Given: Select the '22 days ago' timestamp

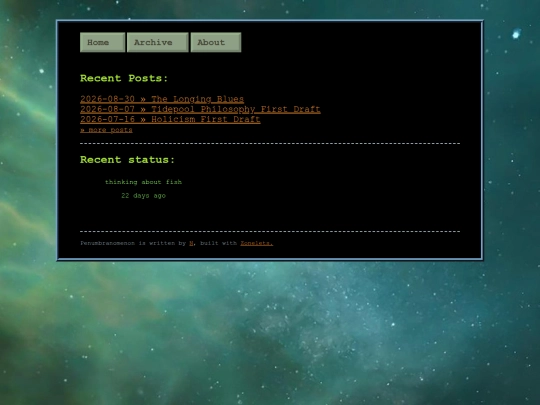Looking at the screenshot, I should tap(143, 196).
